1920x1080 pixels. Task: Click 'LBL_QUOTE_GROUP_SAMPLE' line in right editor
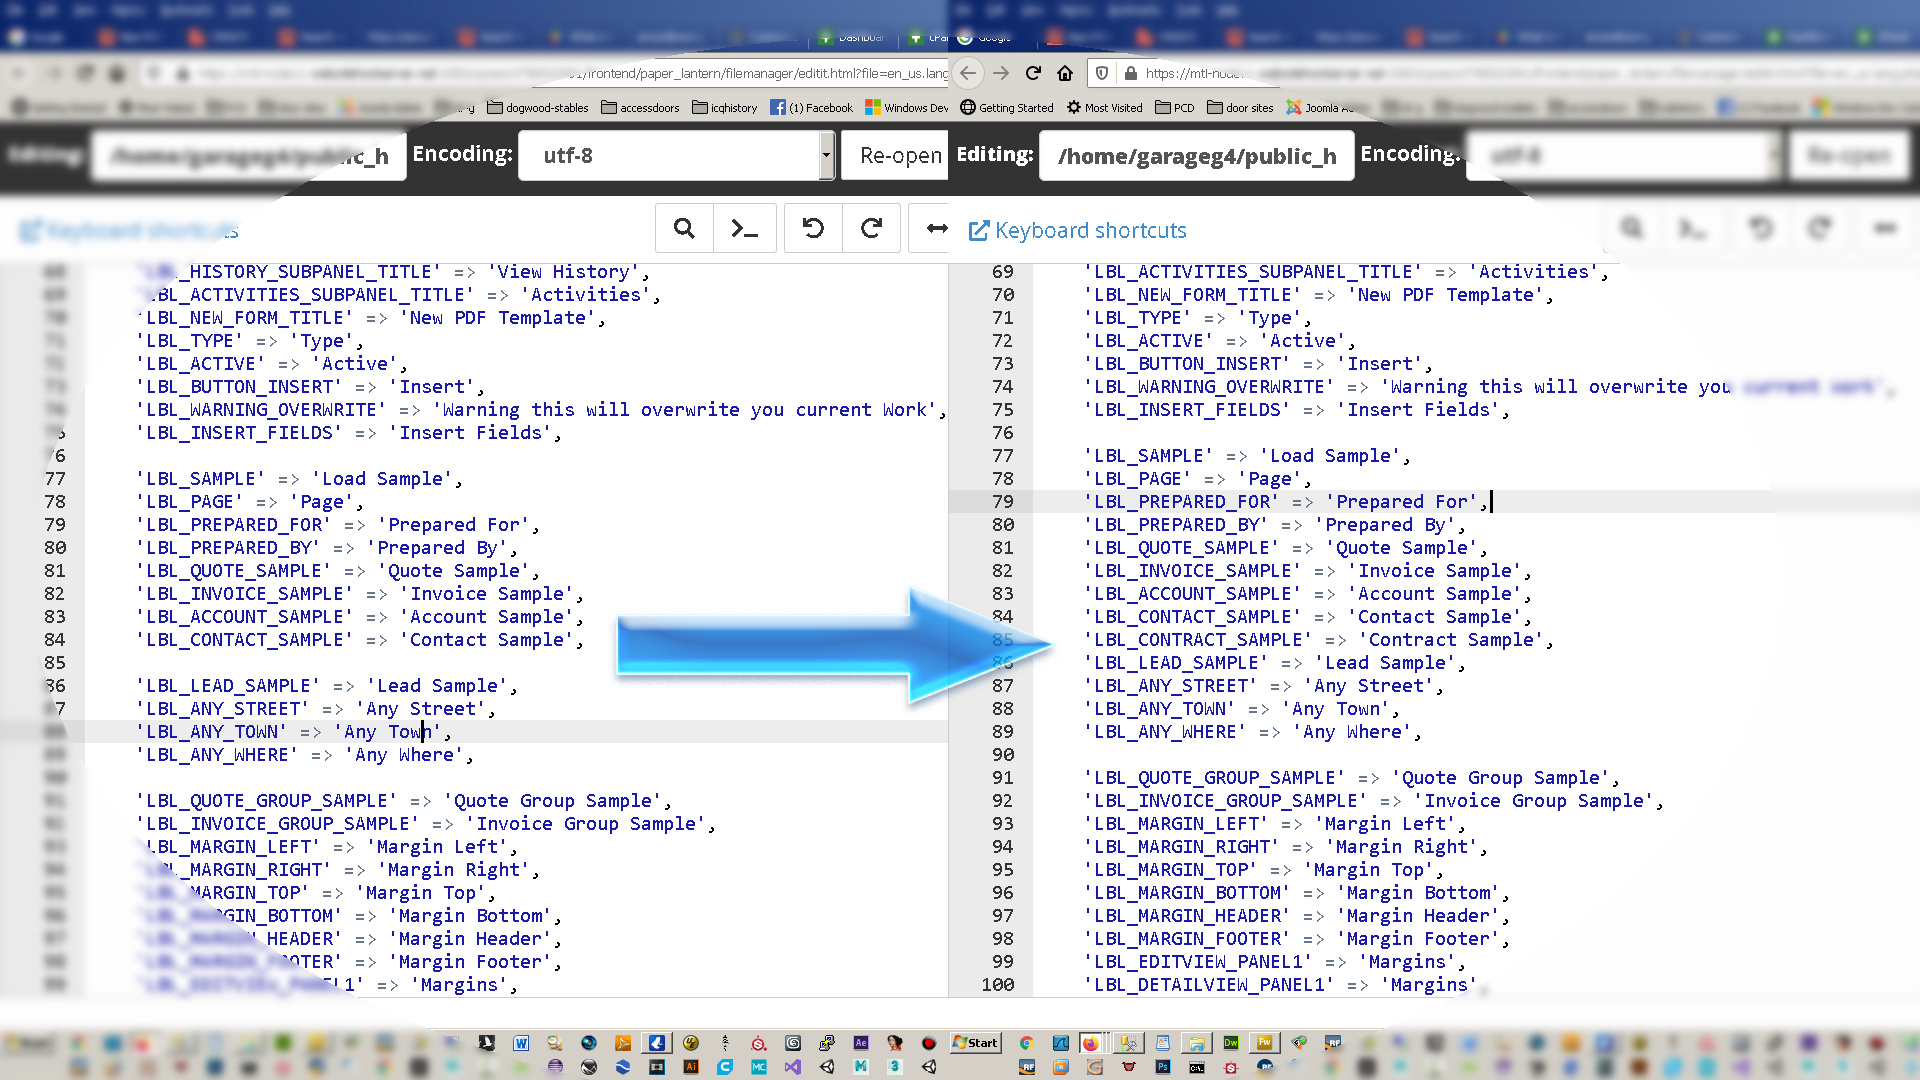pyautogui.click(x=1351, y=778)
